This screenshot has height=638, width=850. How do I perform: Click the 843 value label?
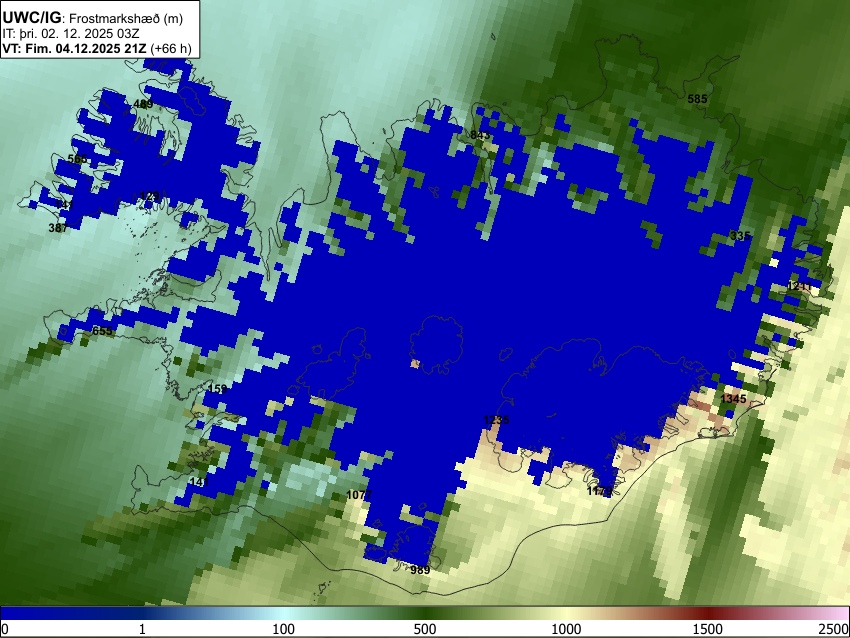click(480, 135)
